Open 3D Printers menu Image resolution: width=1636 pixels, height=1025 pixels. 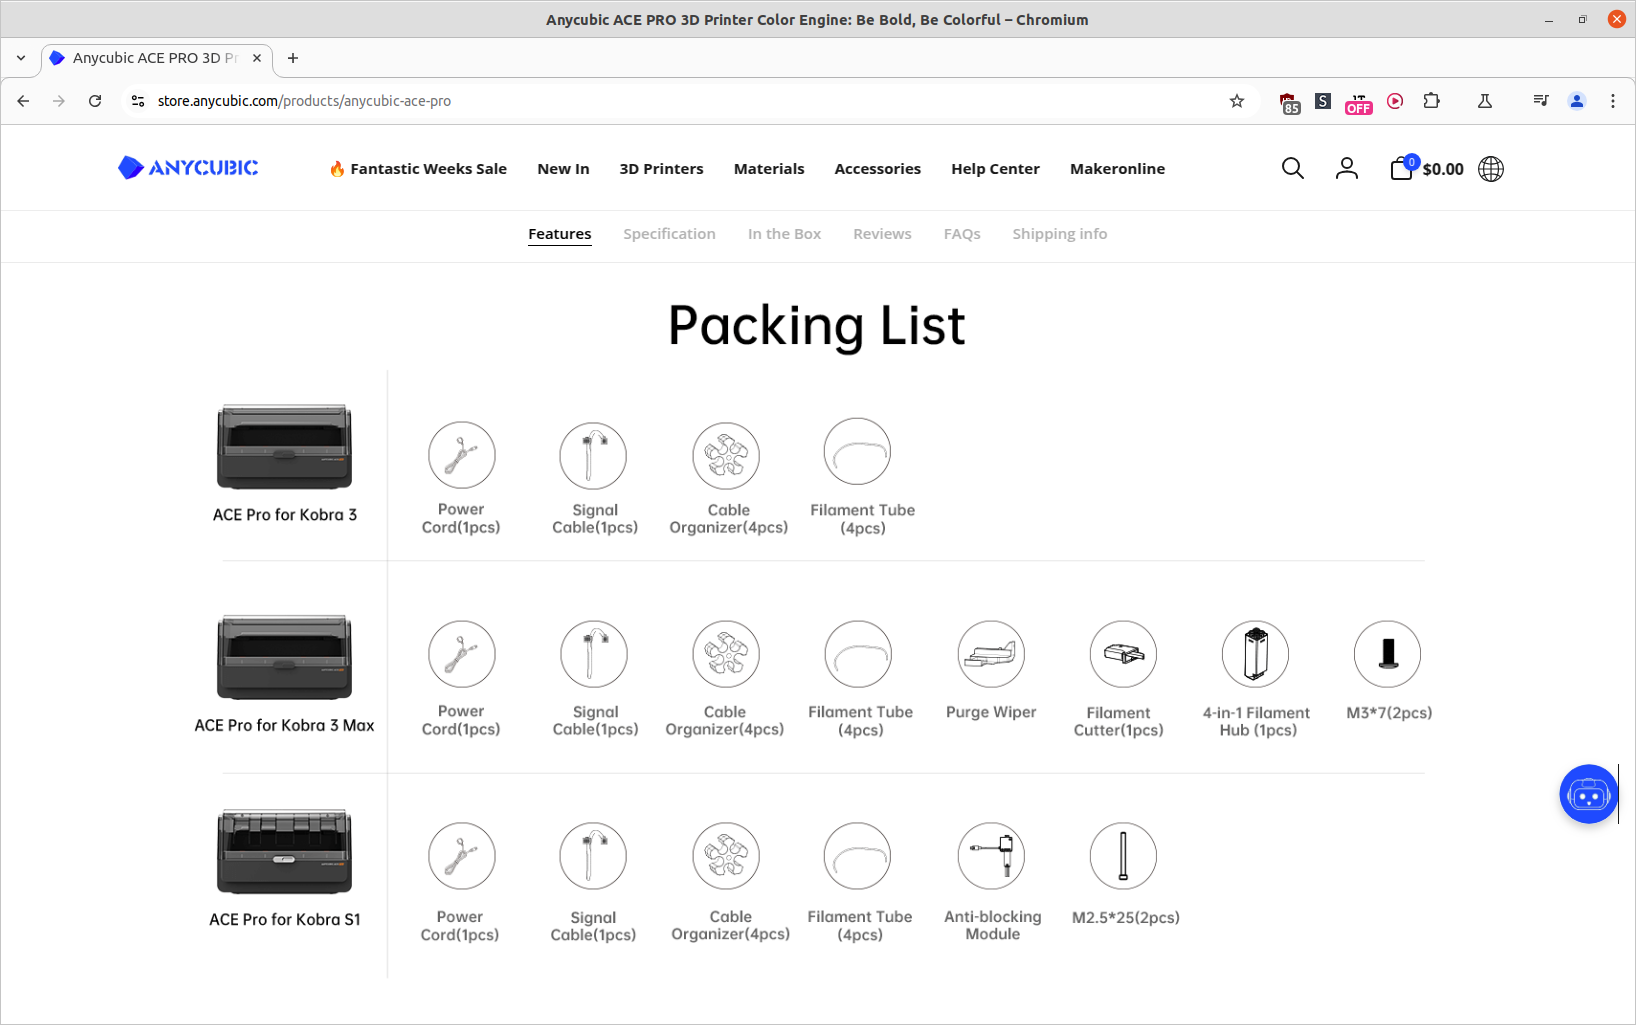tap(661, 169)
